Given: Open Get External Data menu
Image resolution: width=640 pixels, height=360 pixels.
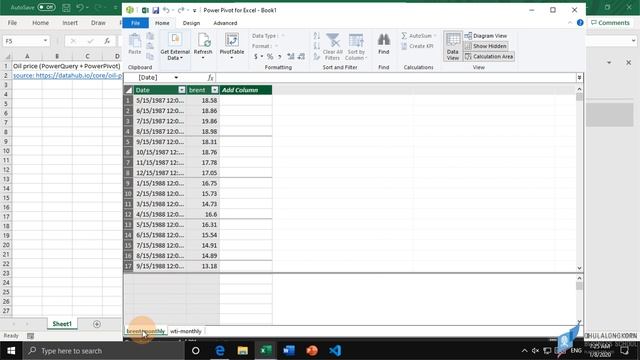Looking at the screenshot, I should click(x=175, y=47).
